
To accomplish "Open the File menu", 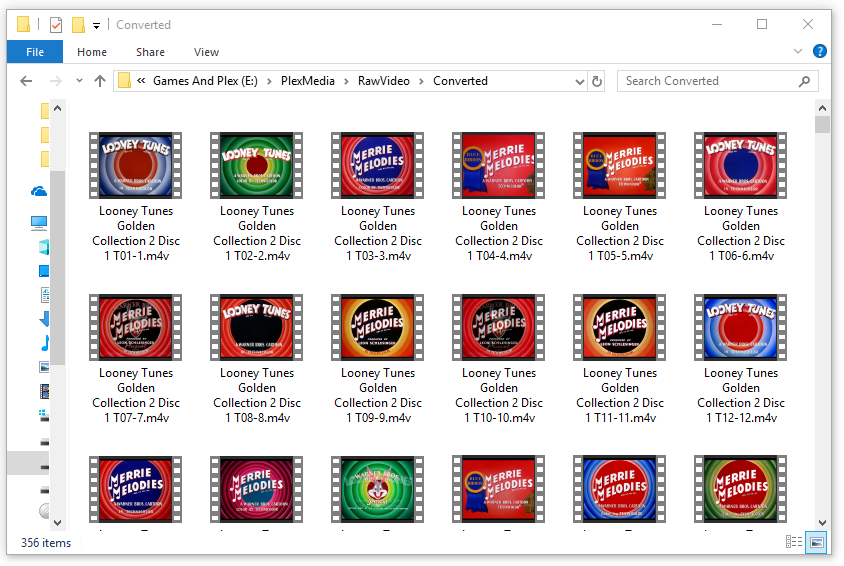I will [x=35, y=52].
